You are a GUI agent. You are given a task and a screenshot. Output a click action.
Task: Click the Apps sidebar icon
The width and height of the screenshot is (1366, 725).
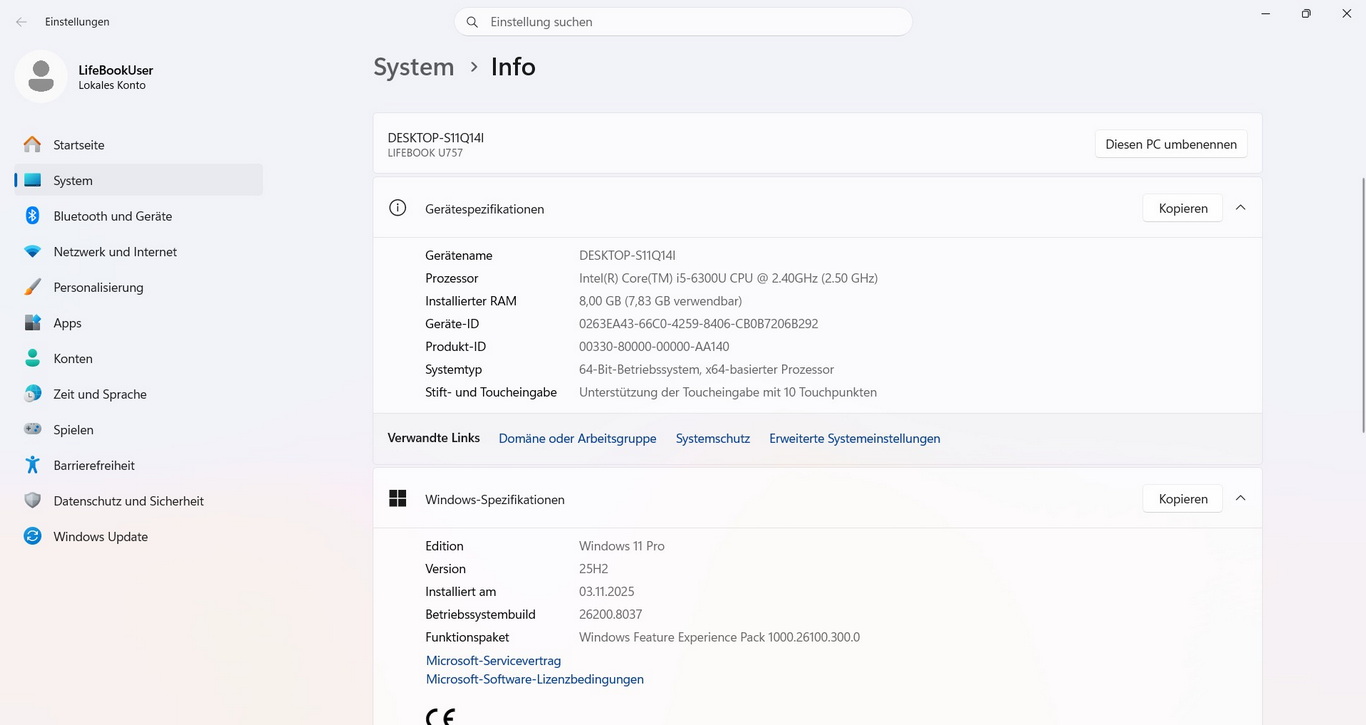click(33, 323)
